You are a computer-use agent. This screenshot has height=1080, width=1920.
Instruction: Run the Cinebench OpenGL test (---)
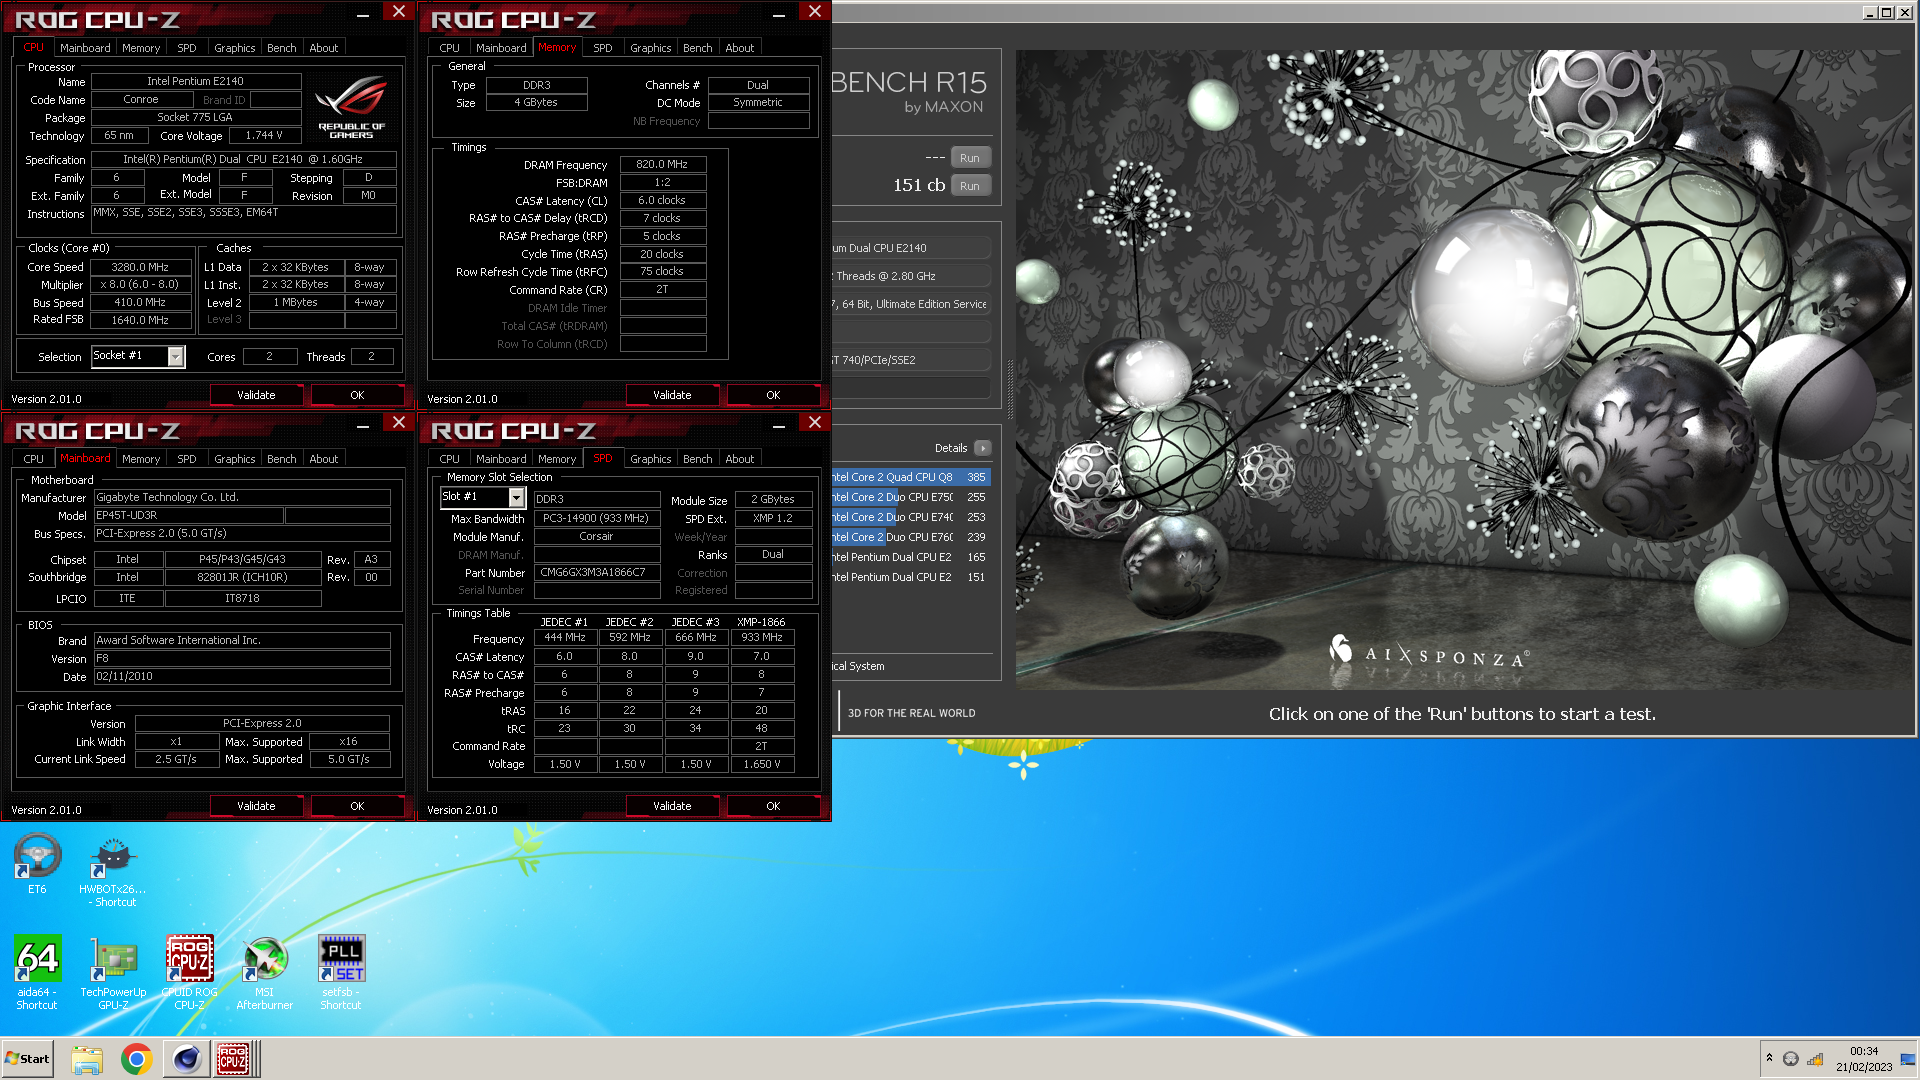coord(970,158)
